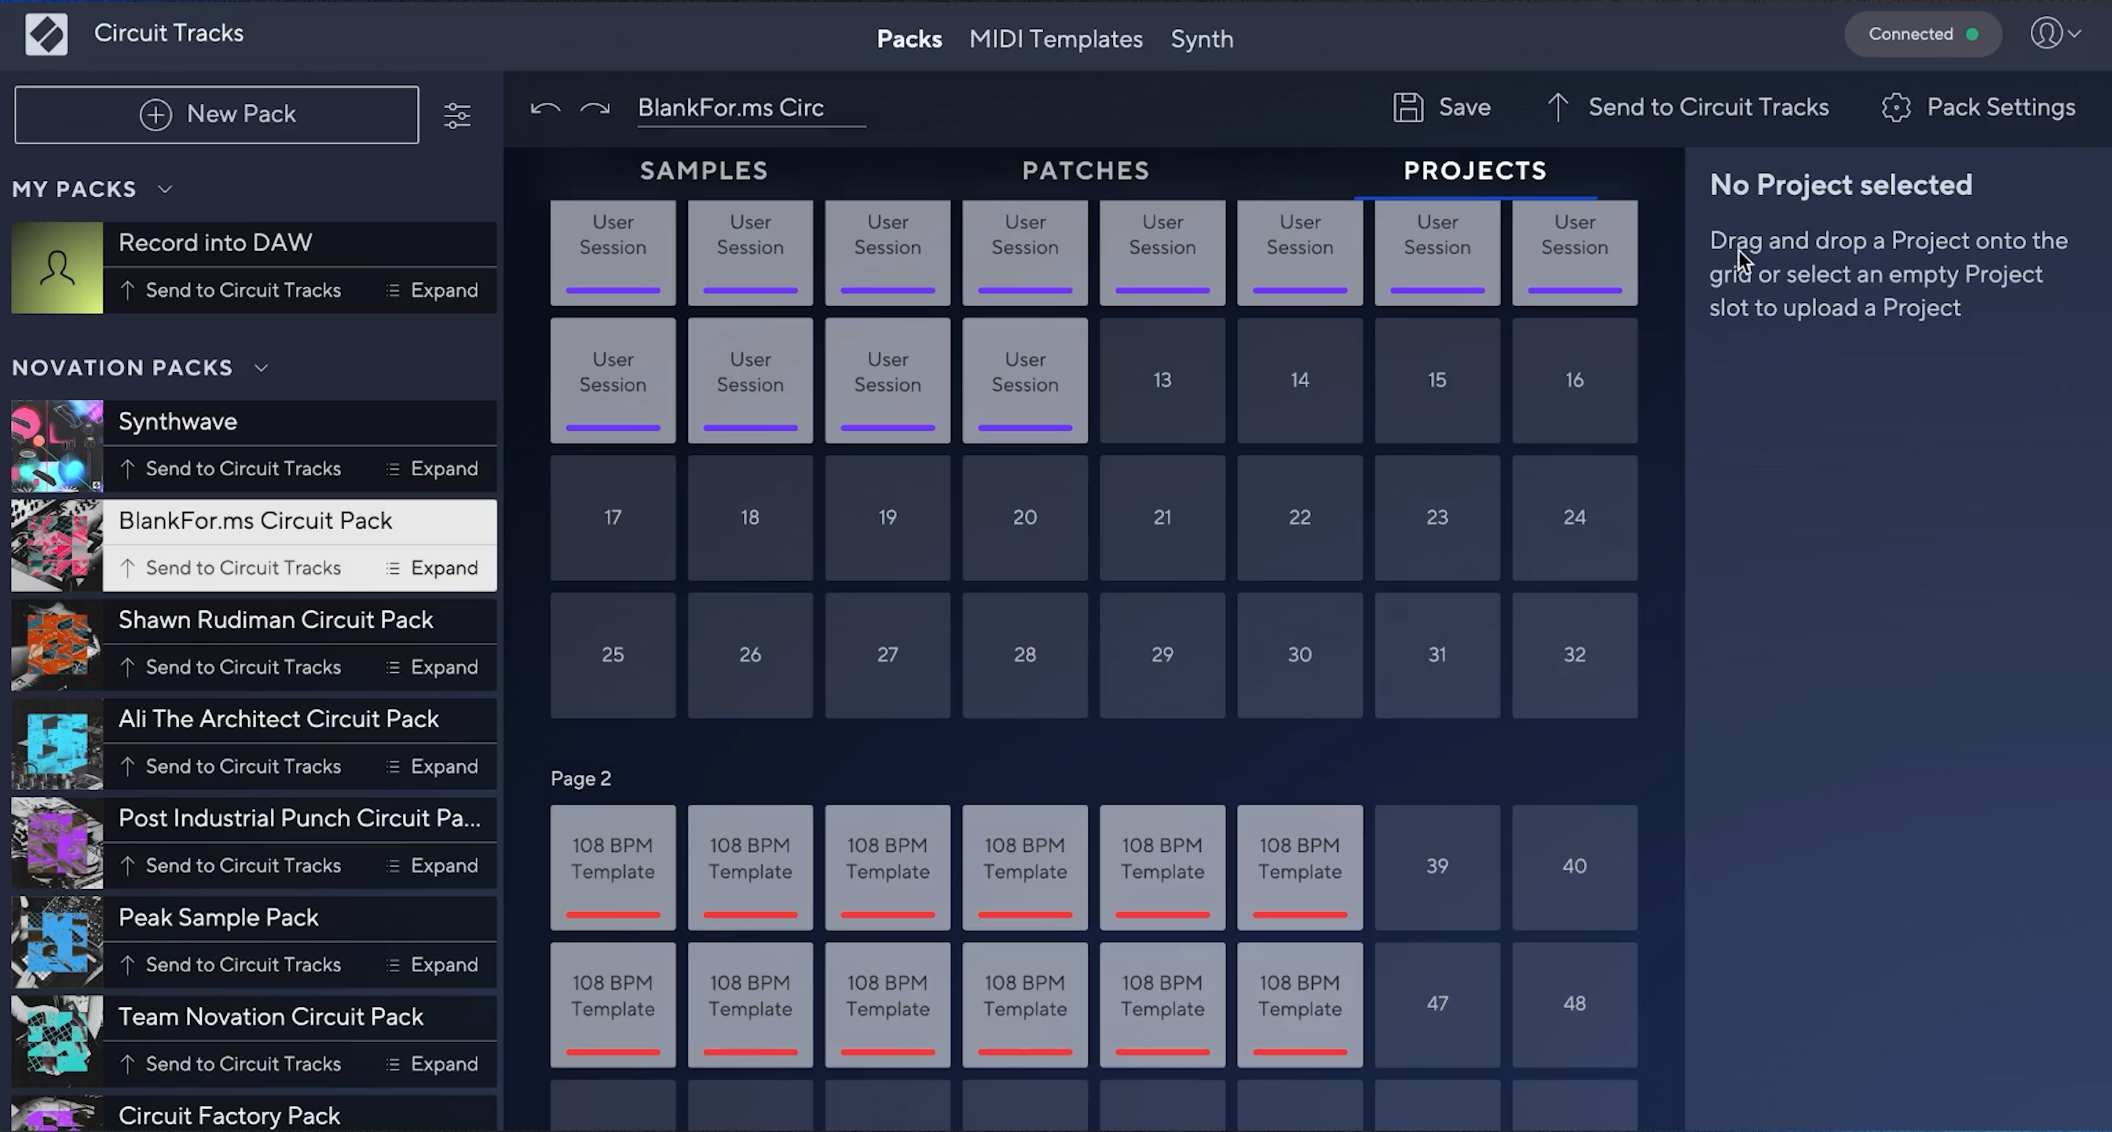The width and height of the screenshot is (2112, 1132).
Task: Expand the Team Novation Circuit Pack
Action: (432, 1063)
